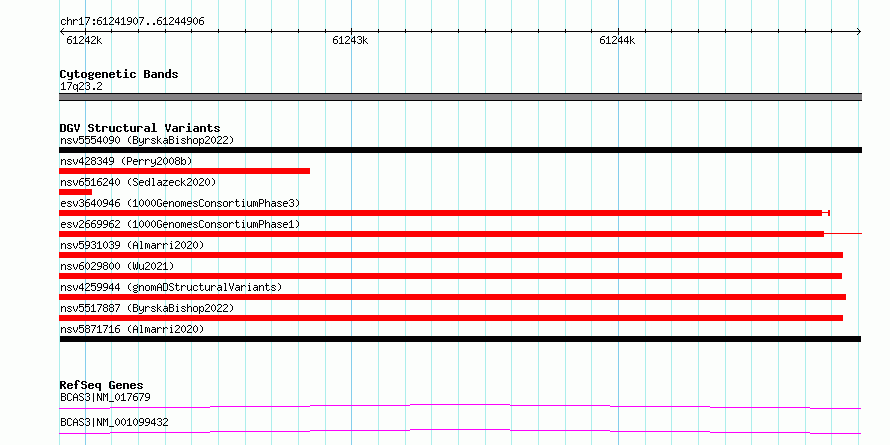Screen dimensions: 890x445
Task: Open BCAS3|NM_001099432 transcript label
Action: click(x=114, y=422)
